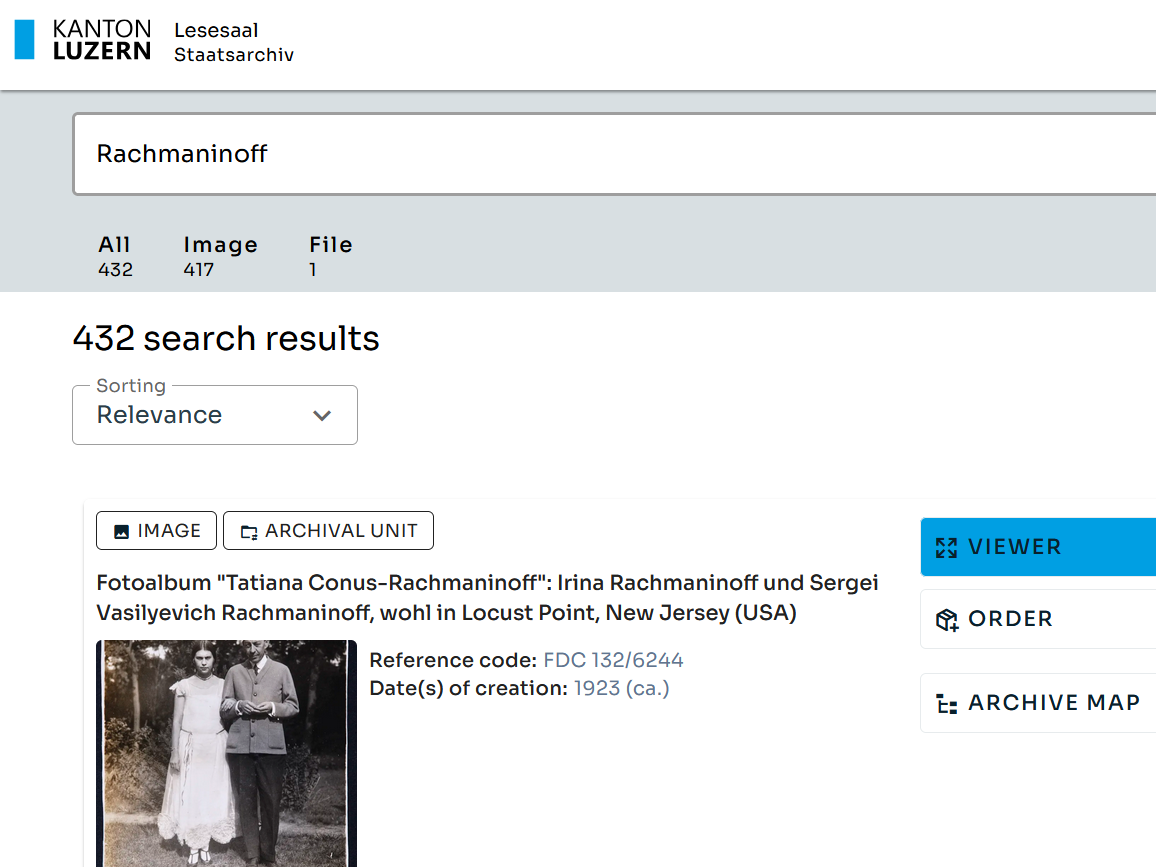Open the Sorting dropdown showing Relevance
Image resolution: width=1156 pixels, height=867 pixels.
click(x=214, y=415)
